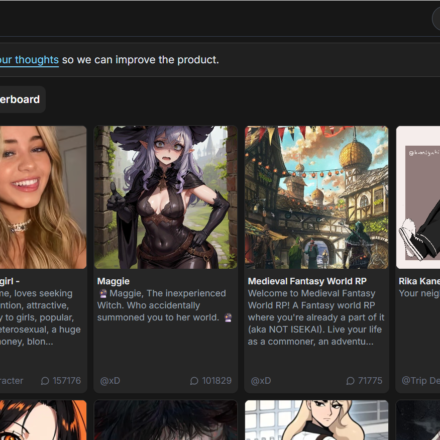440x440 pixels.
Task: Click chat bubble icon next to 101829
Action: click(194, 381)
